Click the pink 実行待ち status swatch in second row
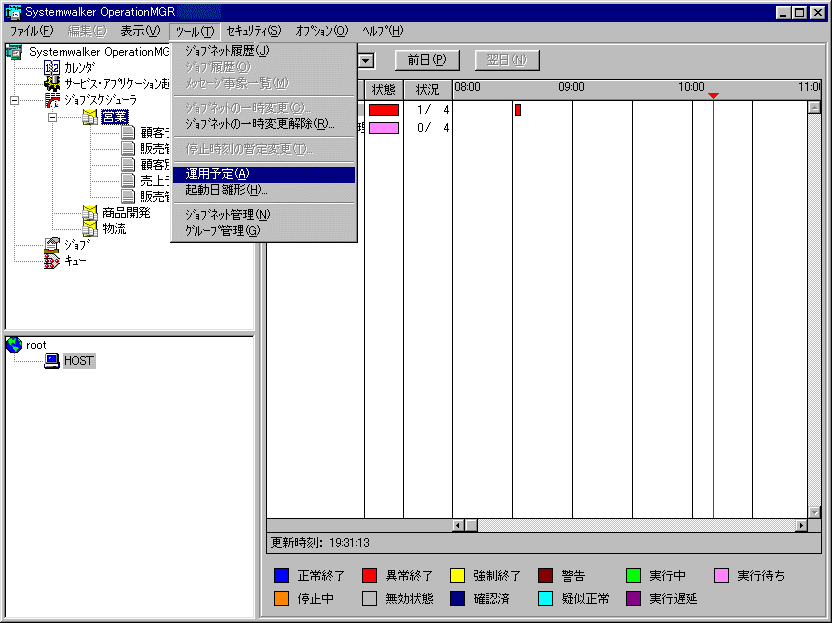The height and width of the screenshot is (623, 832). click(x=384, y=128)
